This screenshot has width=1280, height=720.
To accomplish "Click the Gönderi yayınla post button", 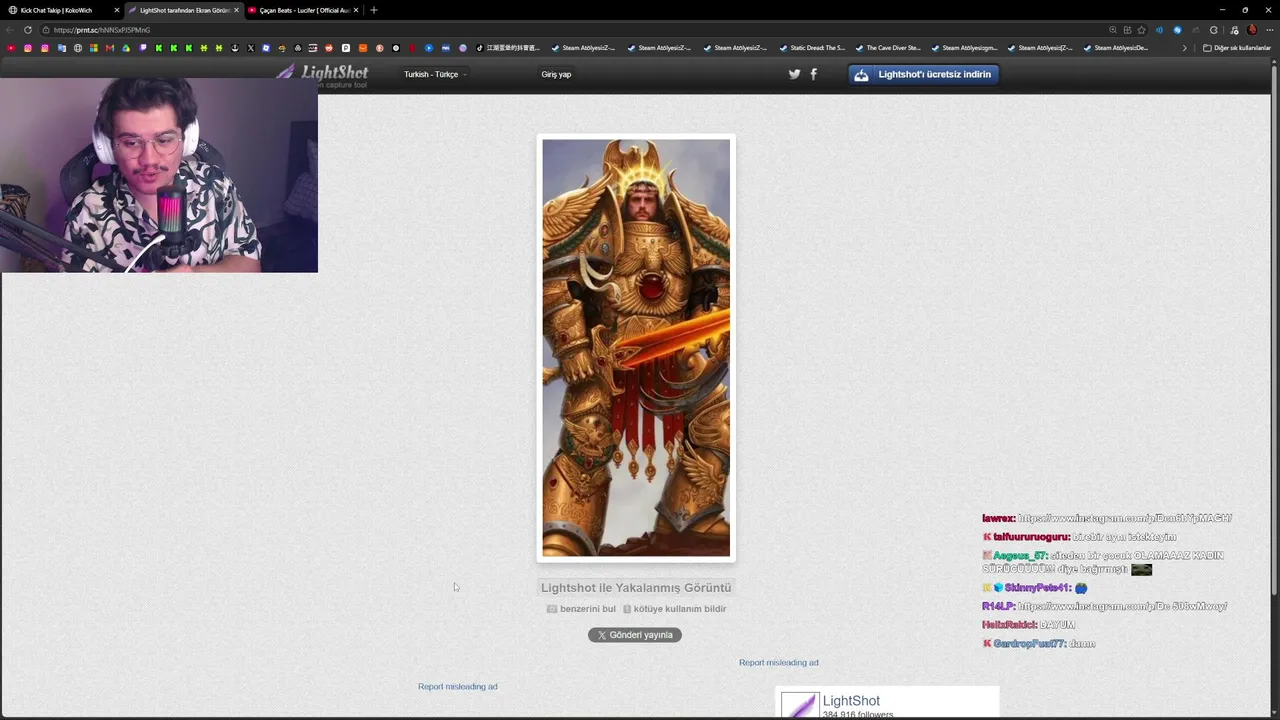I will [635, 635].
